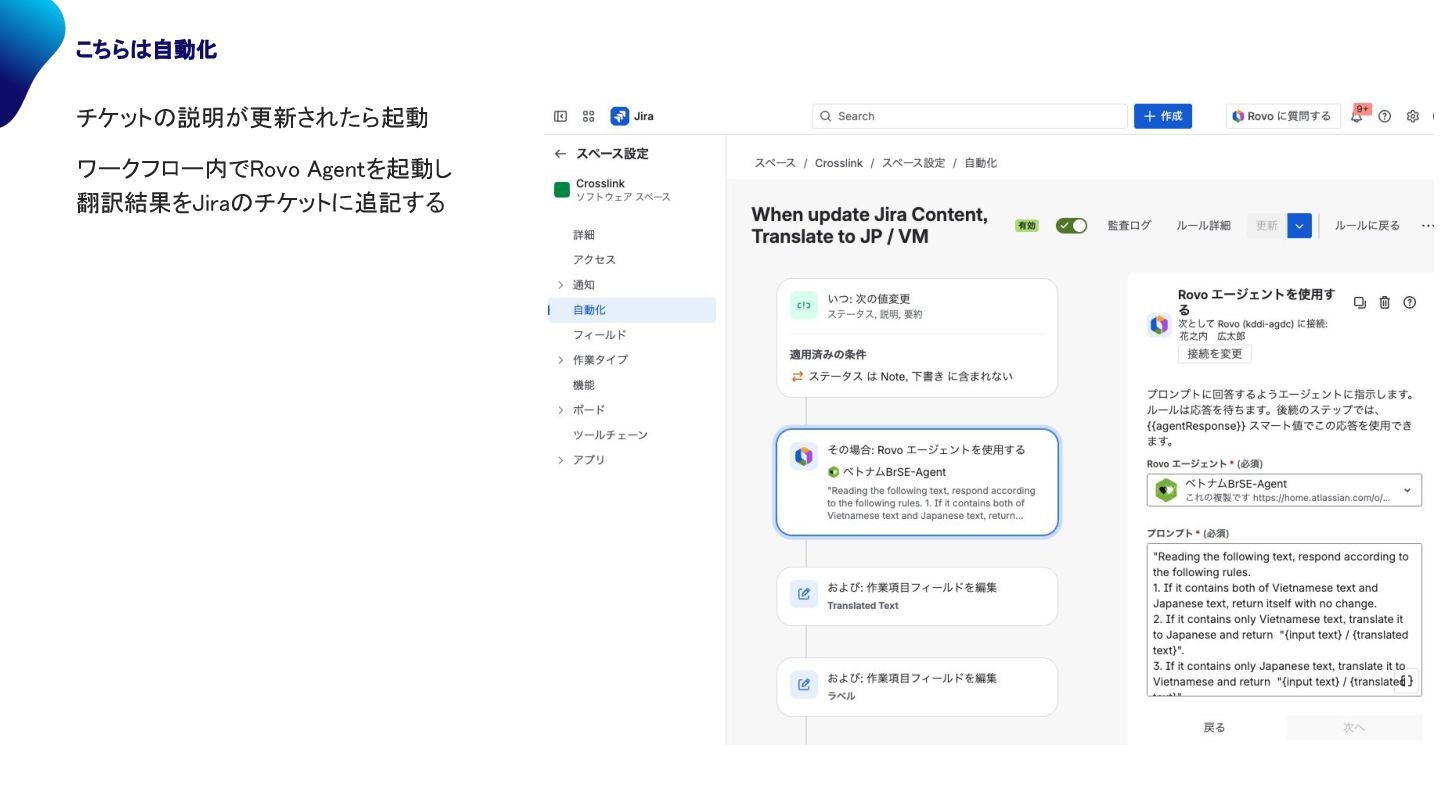Click the スペース breadcrumb link
The width and height of the screenshot is (1440, 810).
775,163
